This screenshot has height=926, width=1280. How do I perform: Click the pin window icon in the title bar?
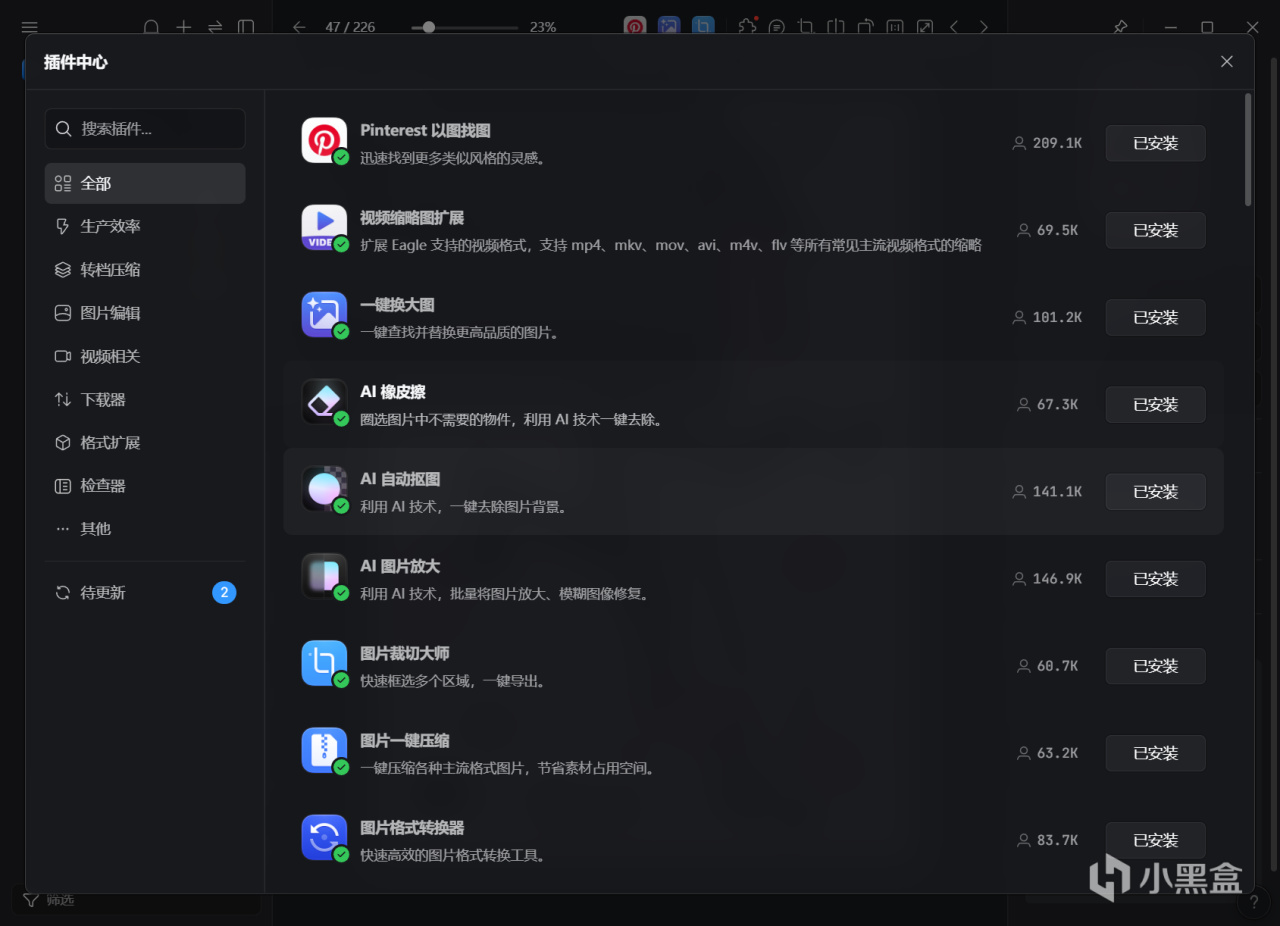tap(1120, 27)
